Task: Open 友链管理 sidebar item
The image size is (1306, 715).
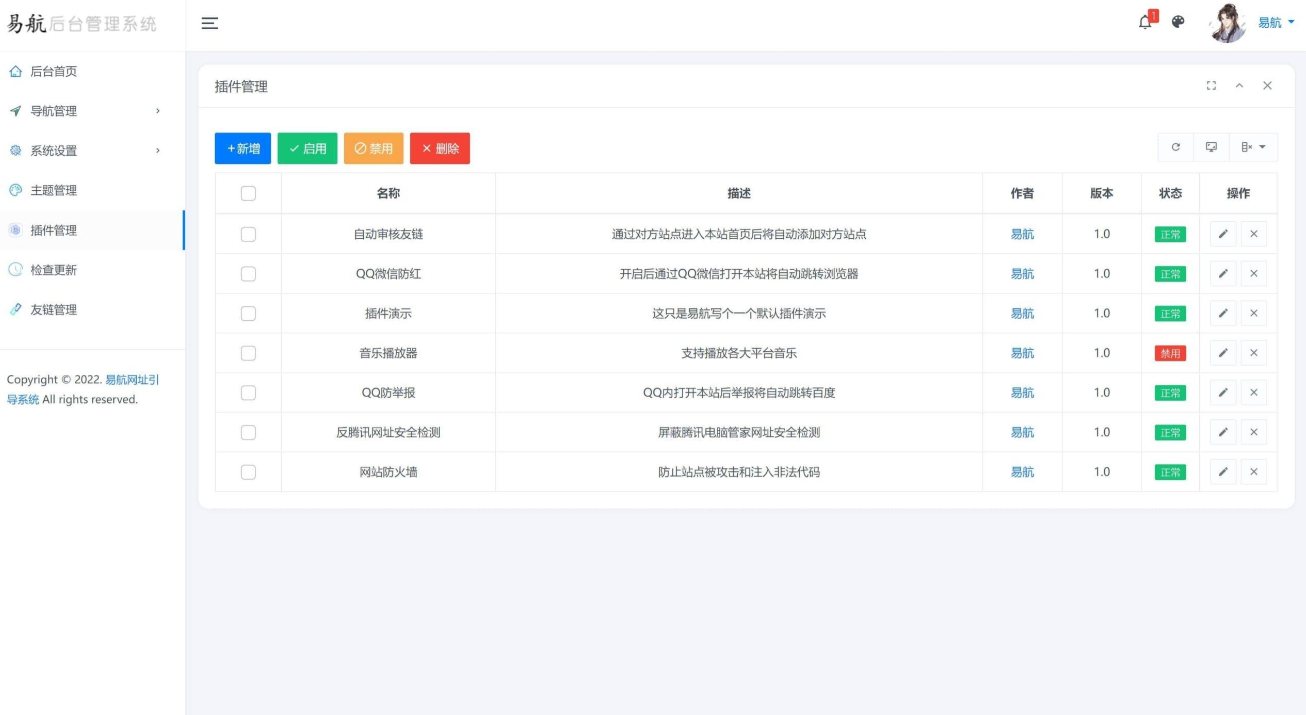Action: (92, 310)
